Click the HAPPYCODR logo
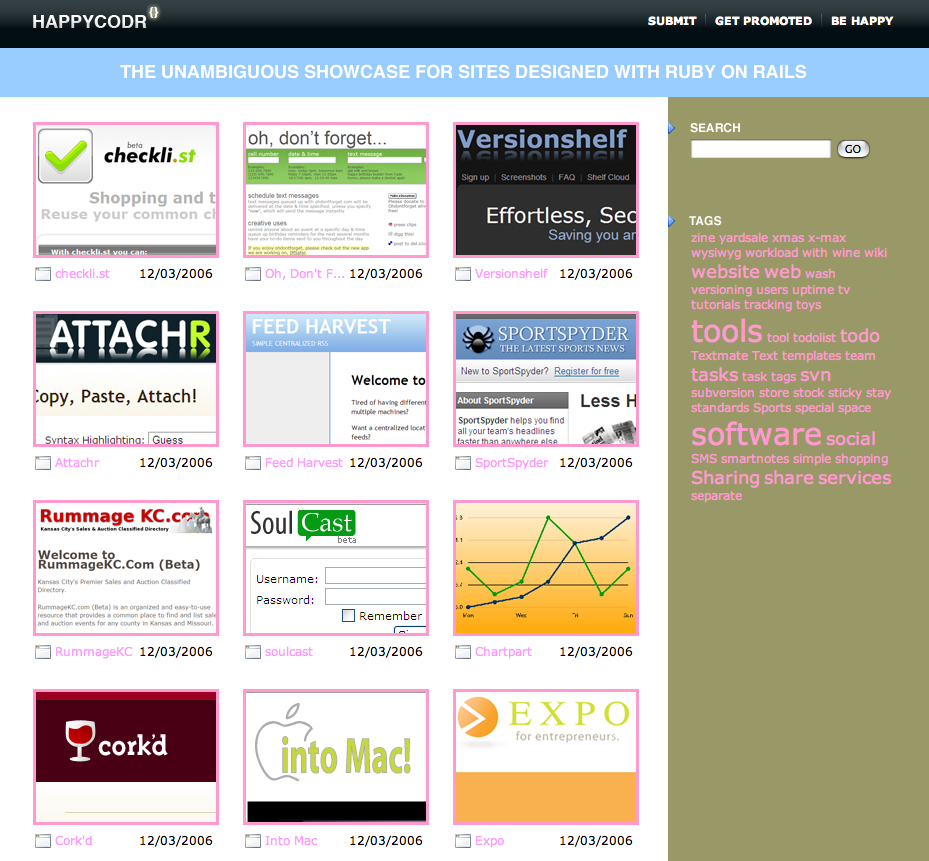929x861 pixels. pyautogui.click(x=95, y=20)
